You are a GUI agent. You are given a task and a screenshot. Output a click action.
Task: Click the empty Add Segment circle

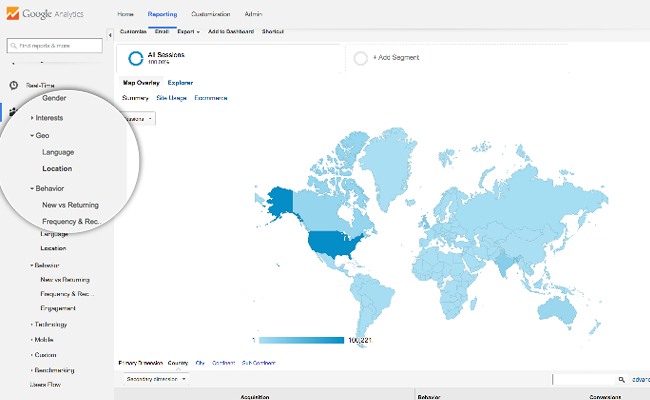point(360,59)
